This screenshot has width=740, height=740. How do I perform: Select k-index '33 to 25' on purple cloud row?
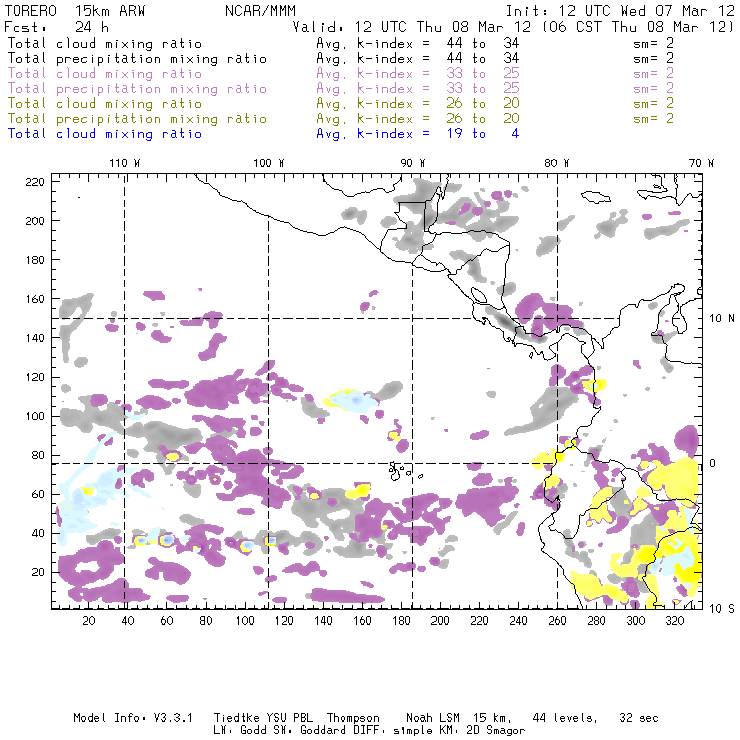[483, 74]
